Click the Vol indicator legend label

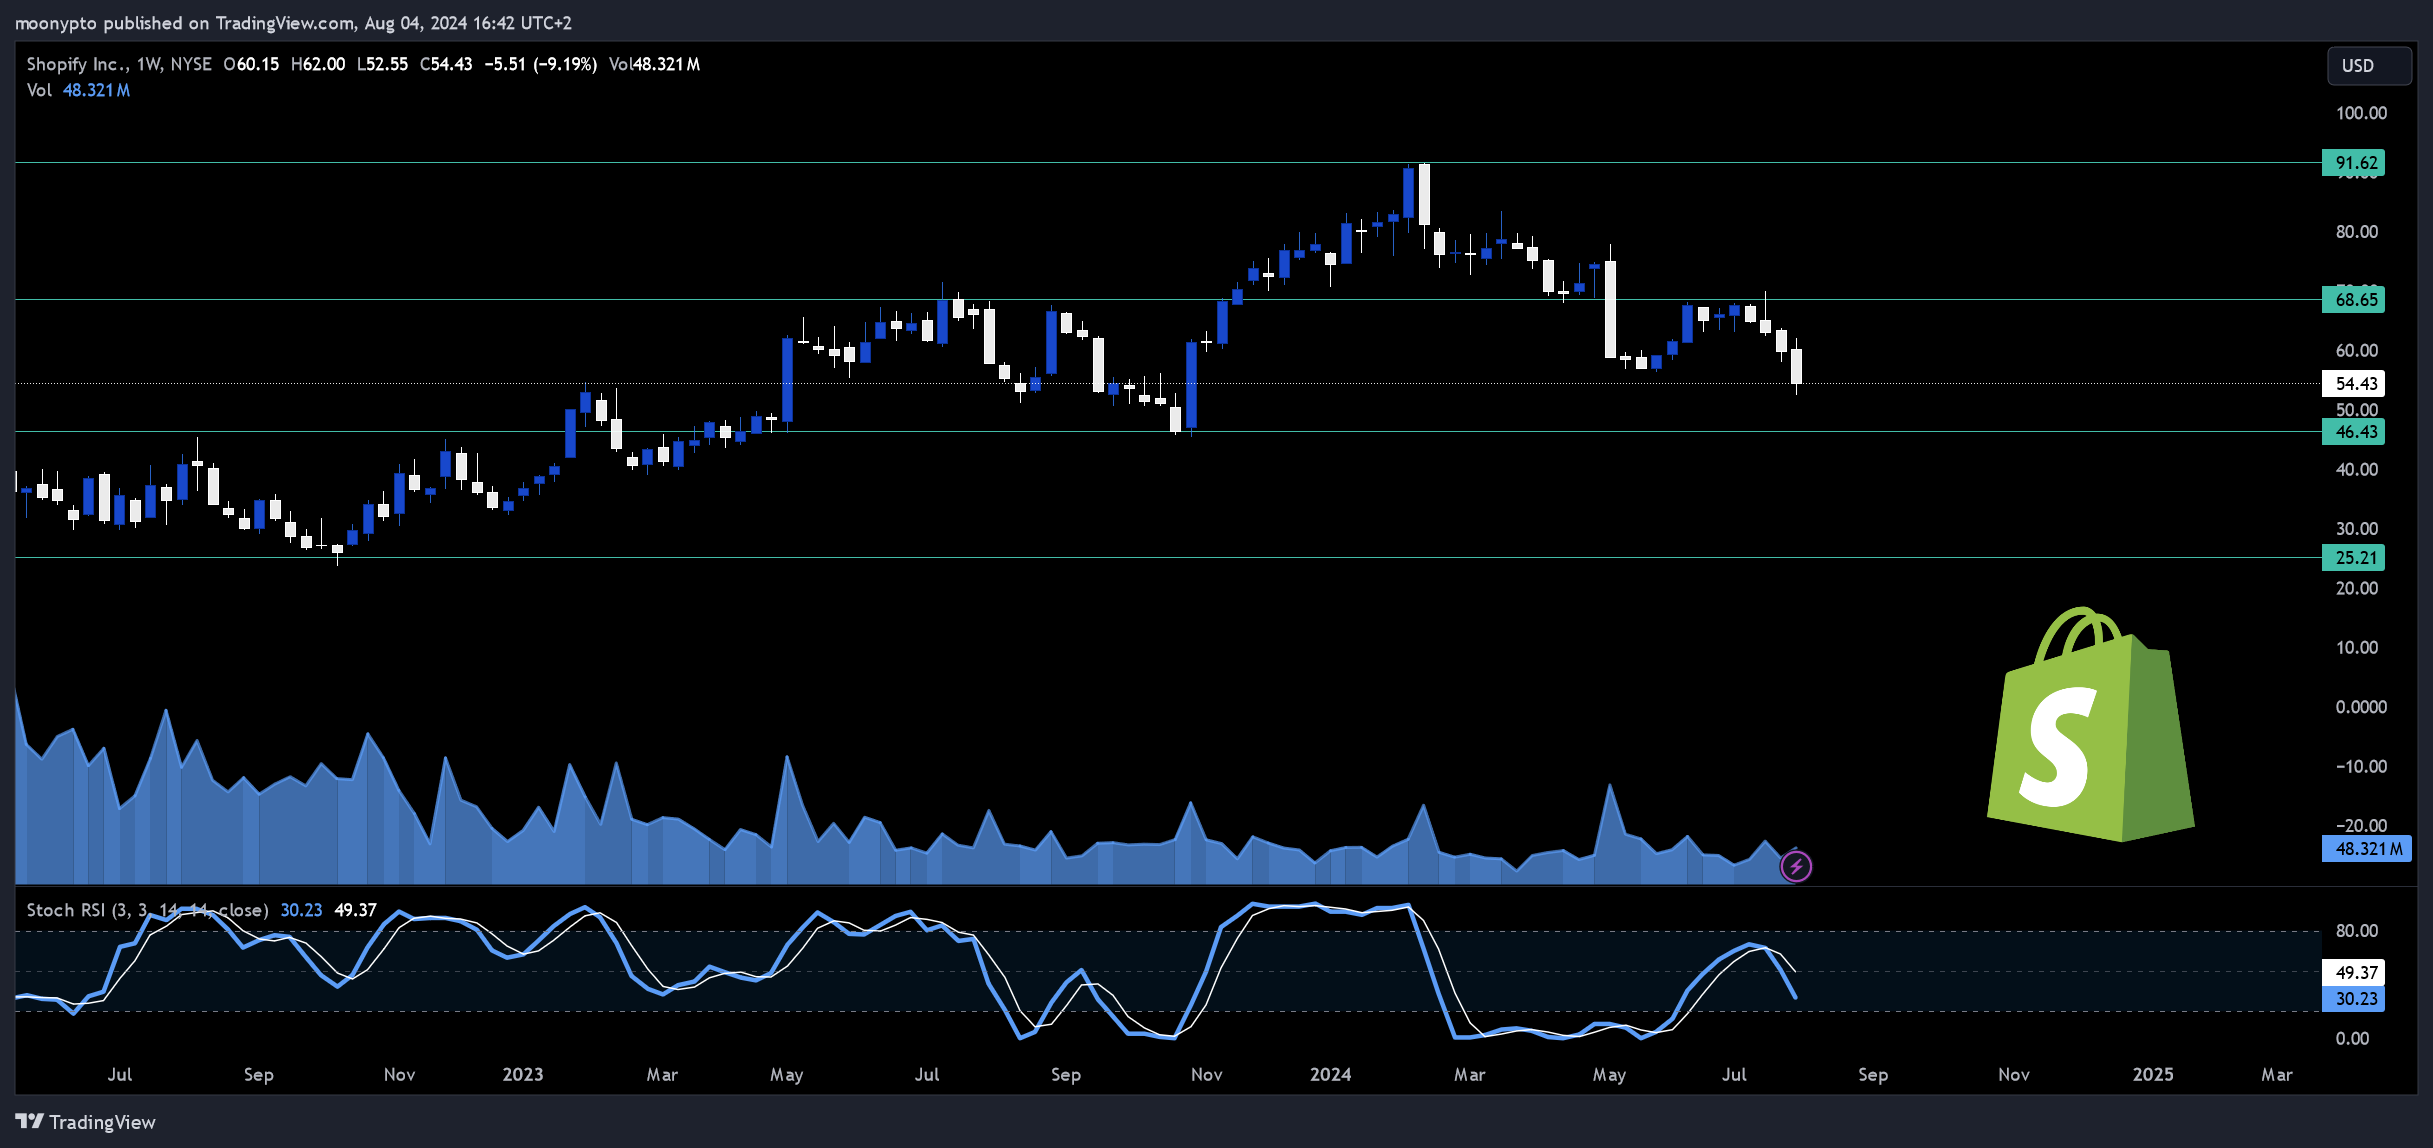[39, 90]
